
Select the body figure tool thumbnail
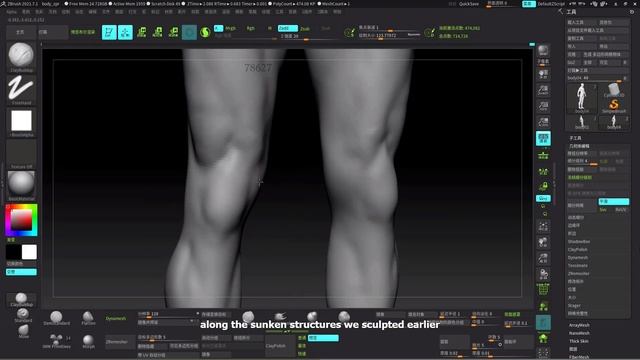tap(582, 97)
